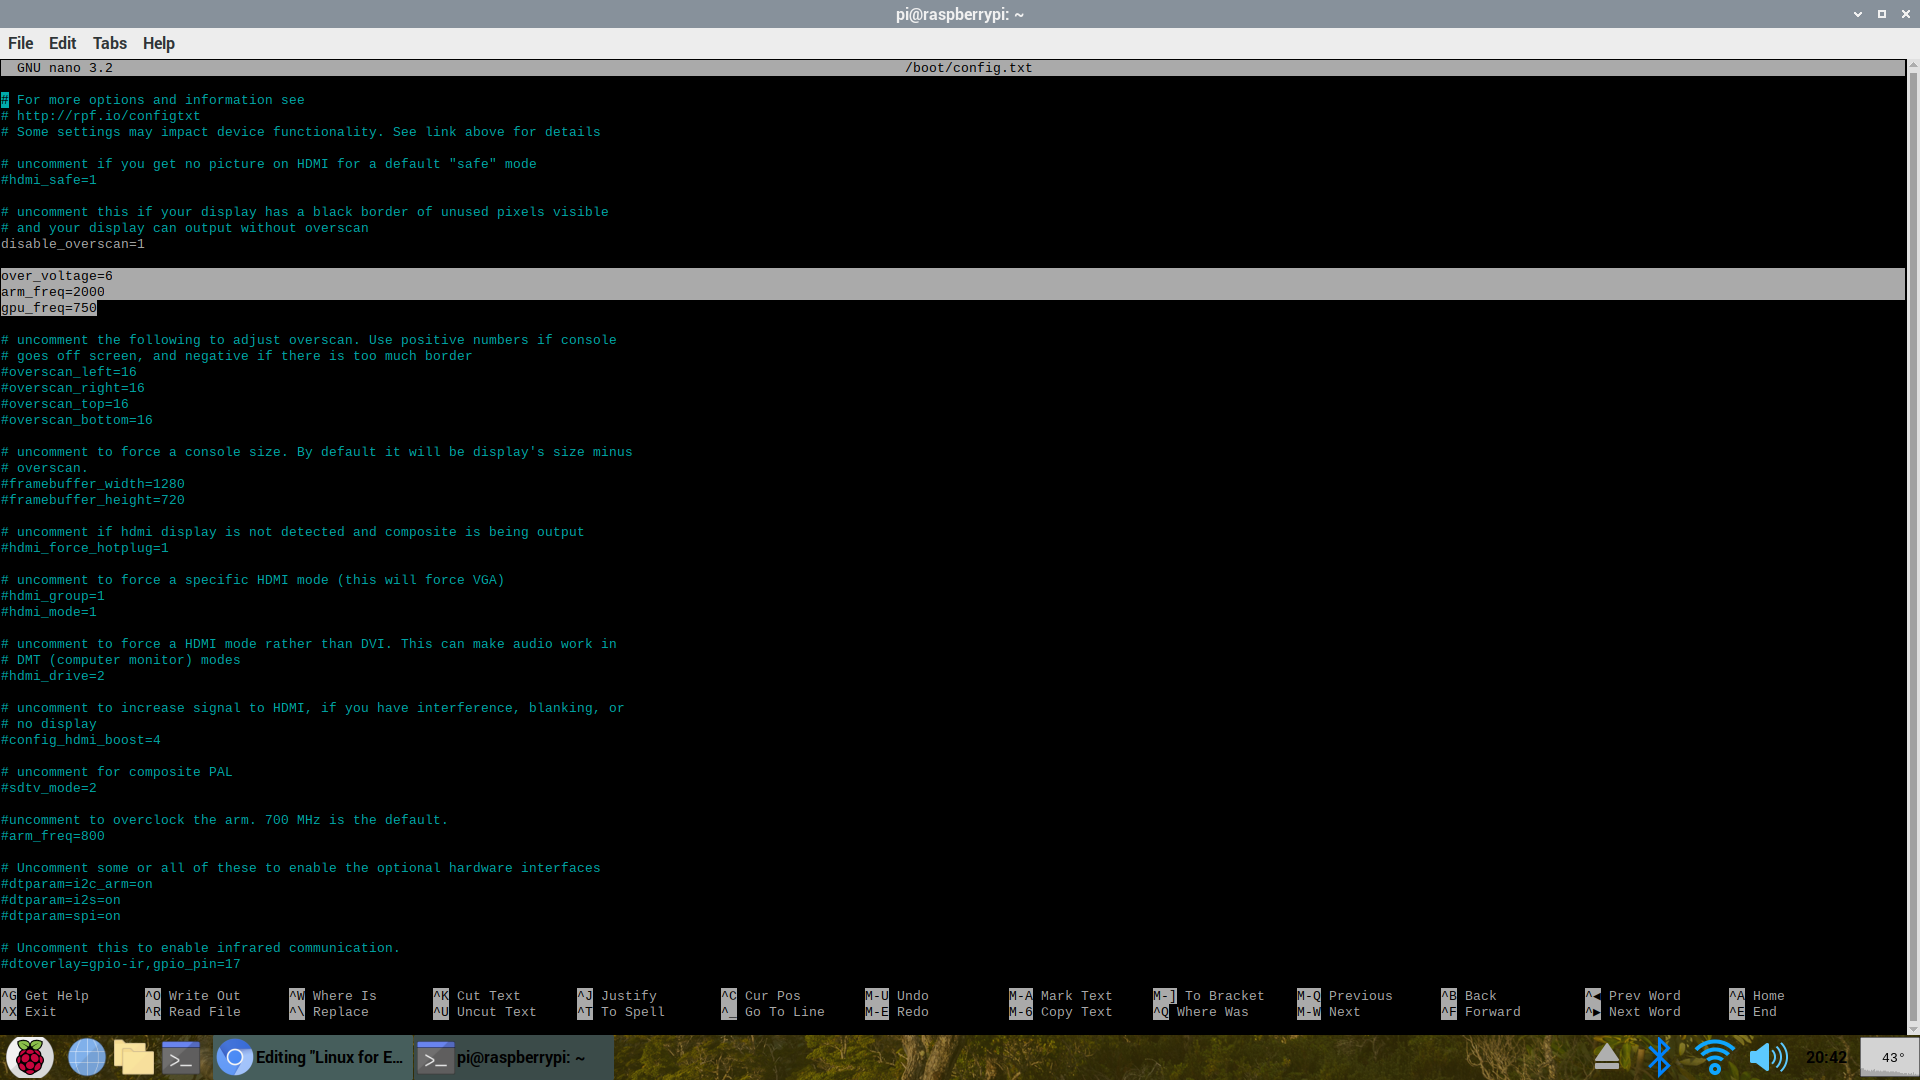
Task: Launch the web browser globe icon
Action: (86, 1057)
